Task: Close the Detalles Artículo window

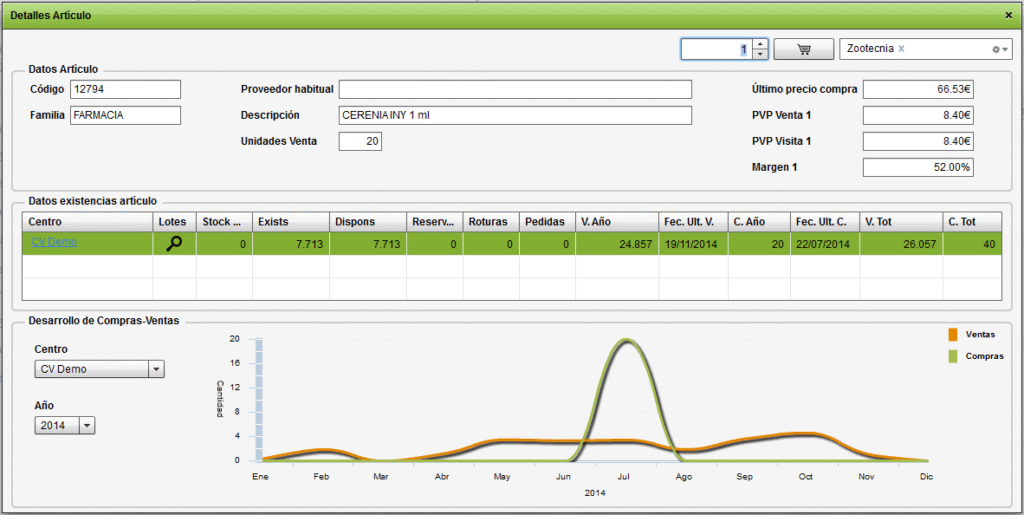Action: 1008,15
